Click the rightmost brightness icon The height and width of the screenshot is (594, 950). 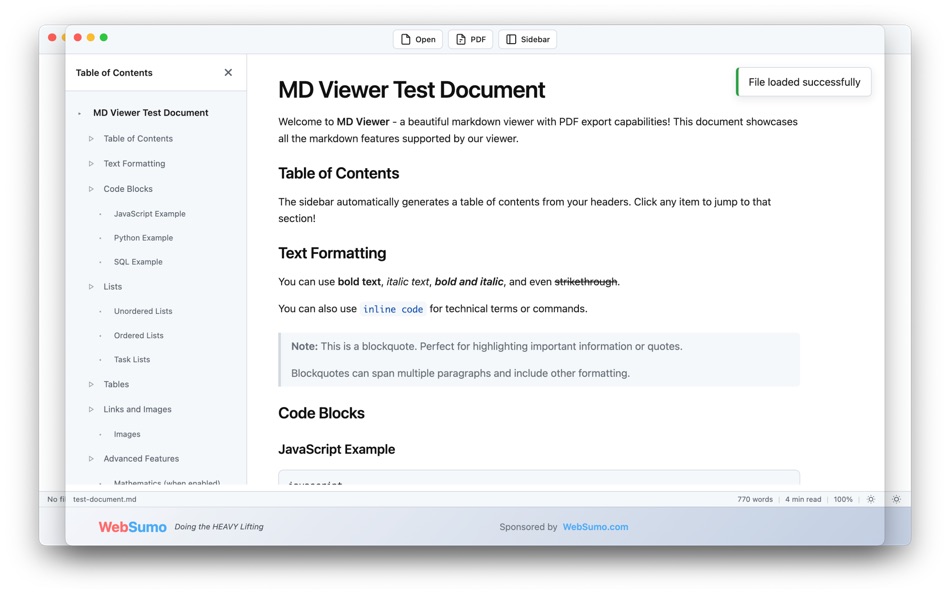(x=896, y=499)
